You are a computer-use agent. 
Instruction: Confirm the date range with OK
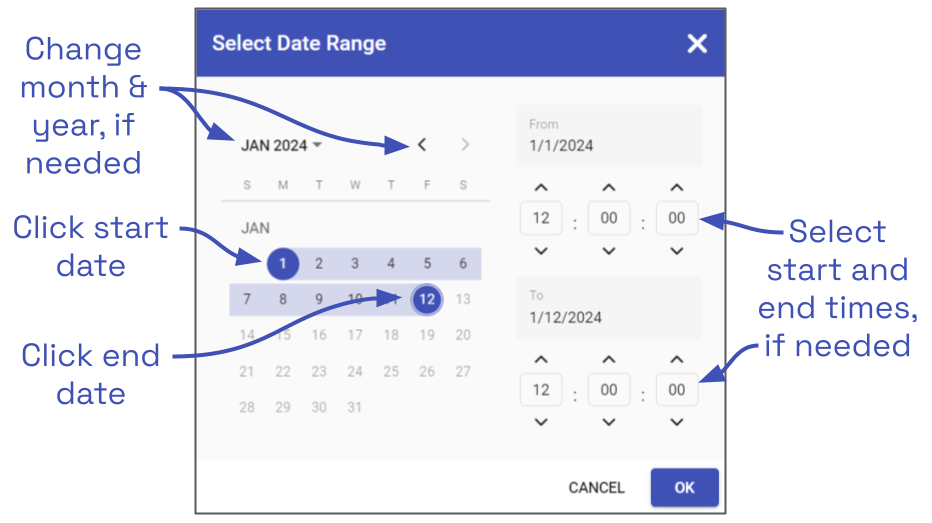[684, 487]
